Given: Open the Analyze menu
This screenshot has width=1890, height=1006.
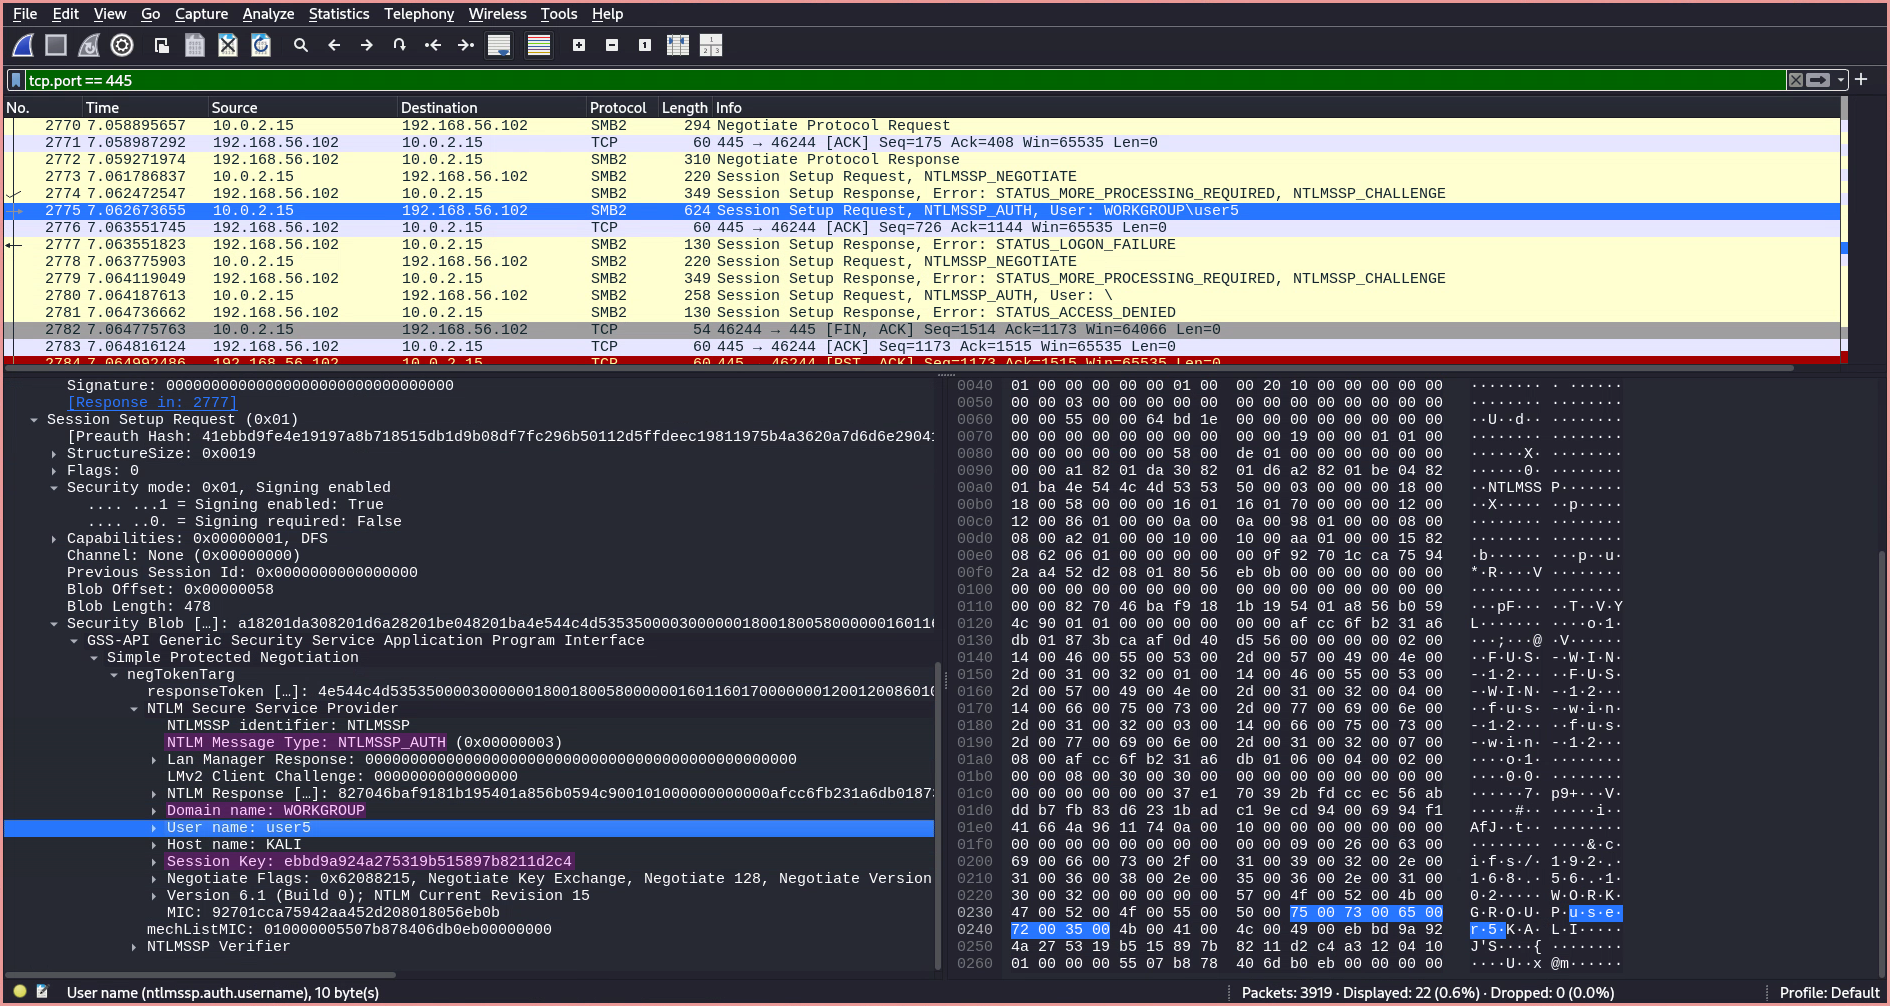Looking at the screenshot, I should coord(268,14).
